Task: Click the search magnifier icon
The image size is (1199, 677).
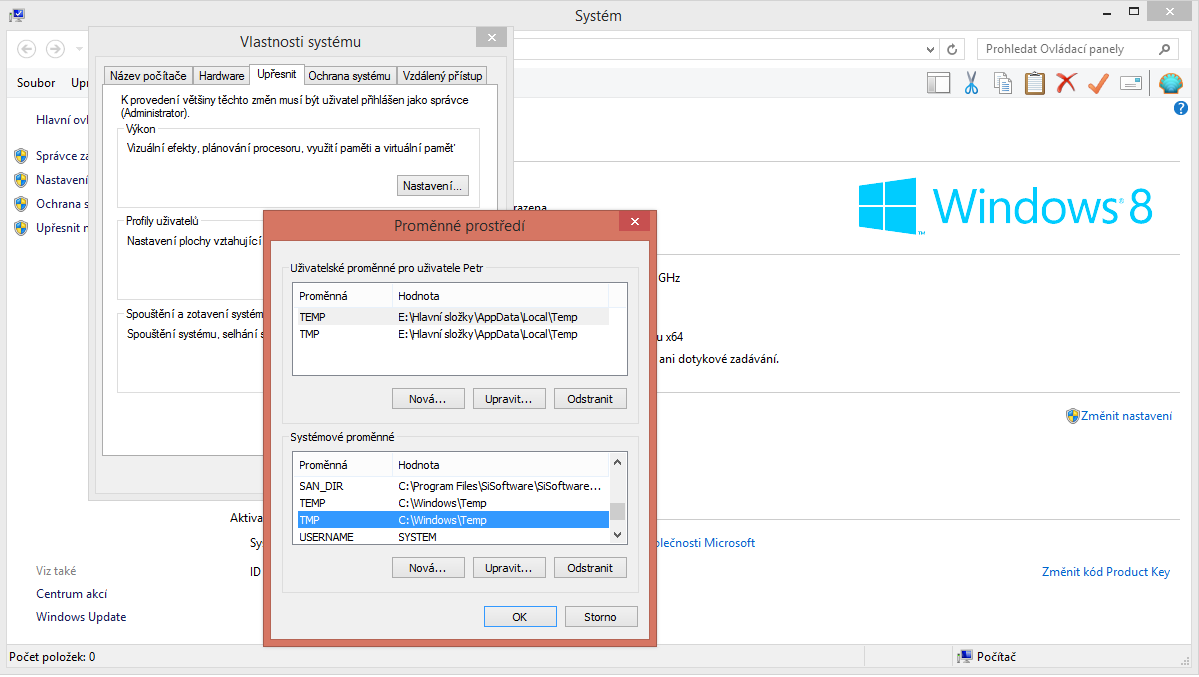Action: tap(1165, 49)
